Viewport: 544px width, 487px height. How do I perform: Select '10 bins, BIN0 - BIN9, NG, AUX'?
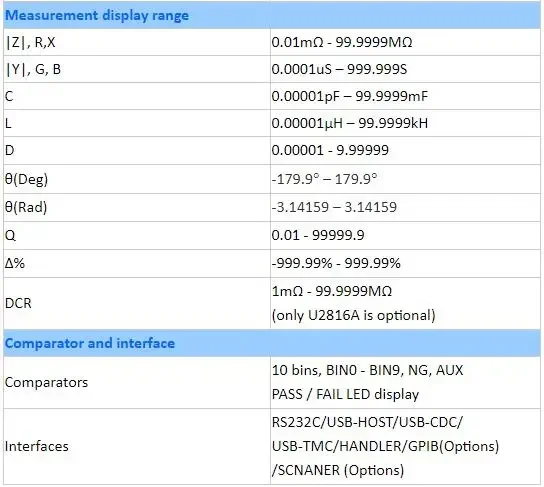tap(367, 370)
